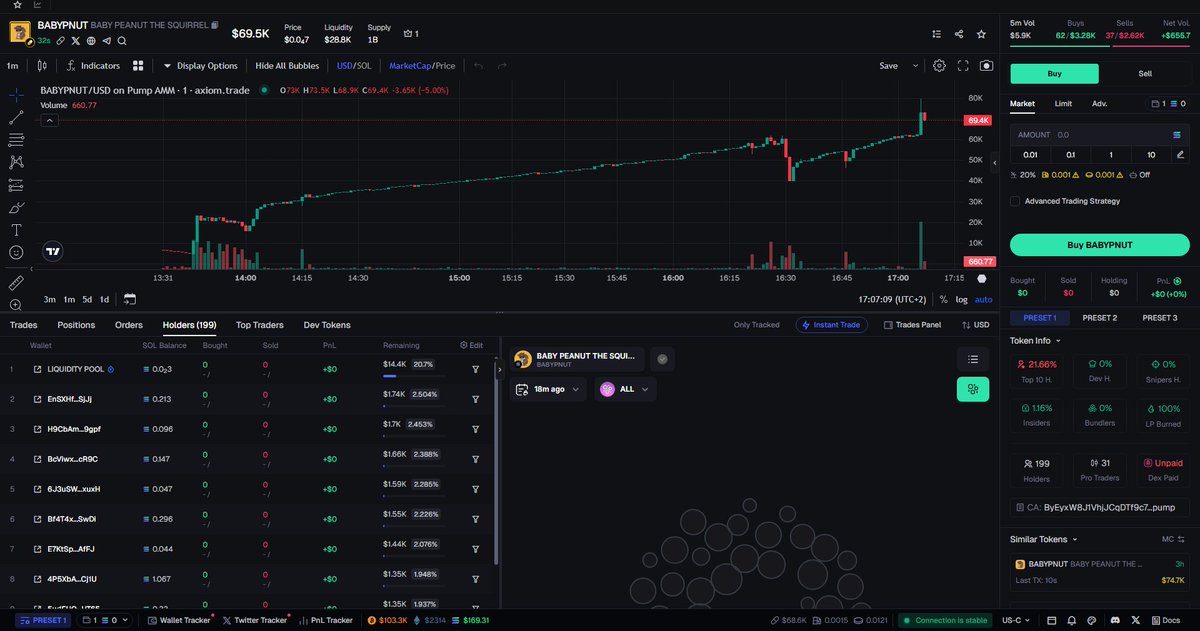Select the crosshair cursor tool
The width and height of the screenshot is (1200, 631).
16,95
